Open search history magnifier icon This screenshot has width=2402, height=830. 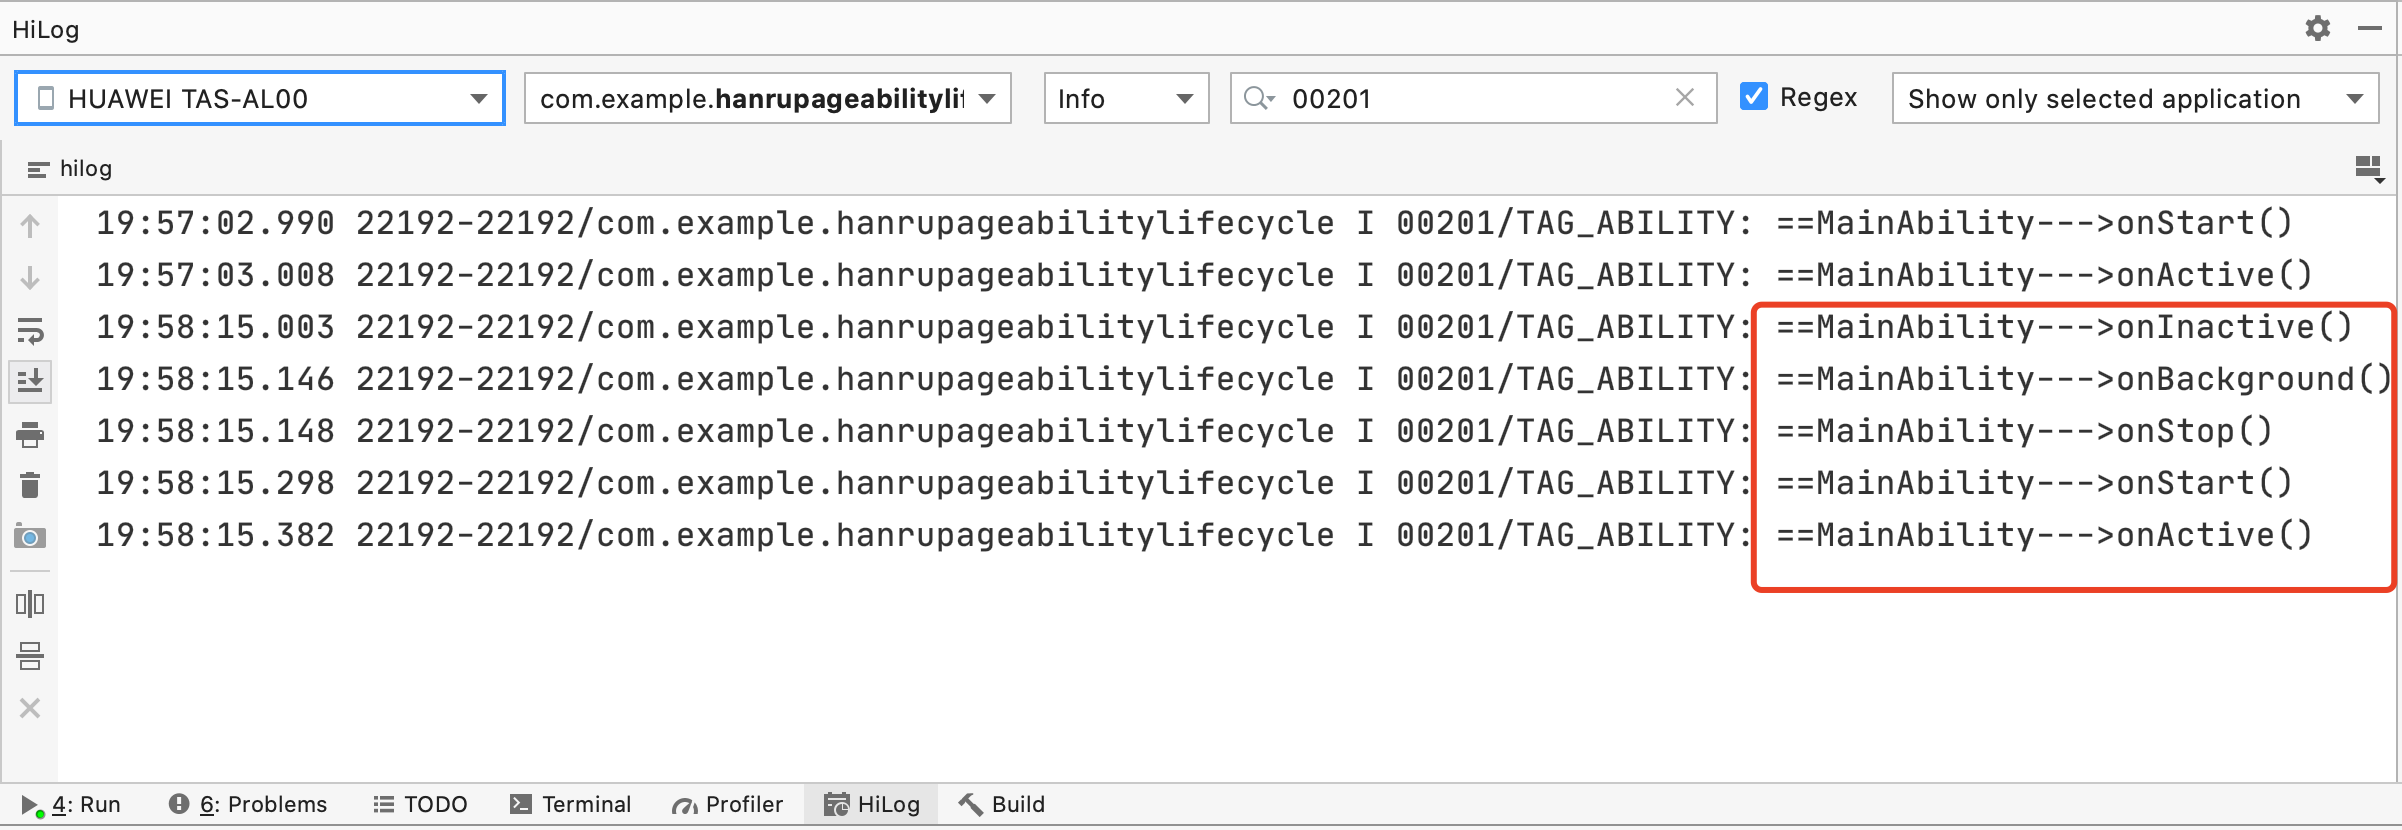(1259, 97)
